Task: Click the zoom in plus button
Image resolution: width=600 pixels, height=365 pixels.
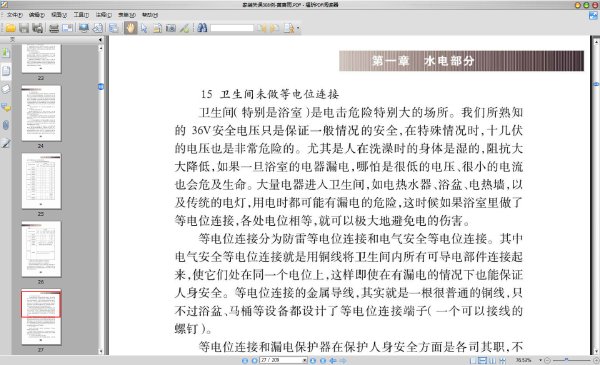Action: tap(596, 360)
